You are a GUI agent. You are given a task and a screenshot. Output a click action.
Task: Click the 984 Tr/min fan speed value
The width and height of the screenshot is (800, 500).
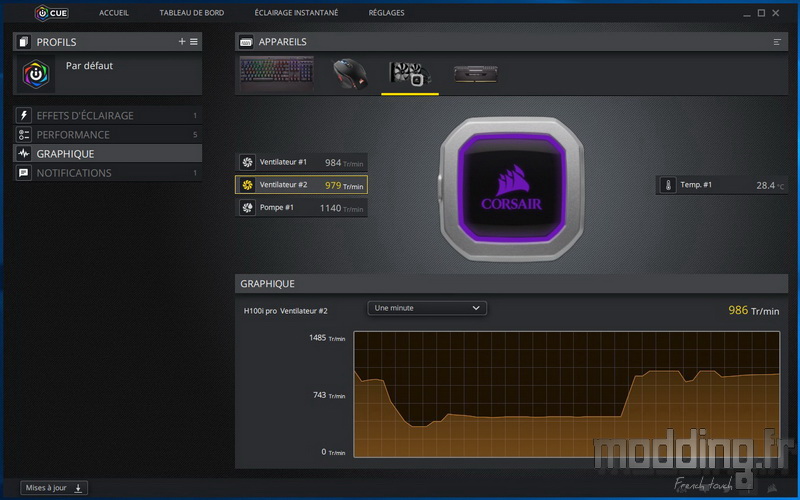point(344,163)
